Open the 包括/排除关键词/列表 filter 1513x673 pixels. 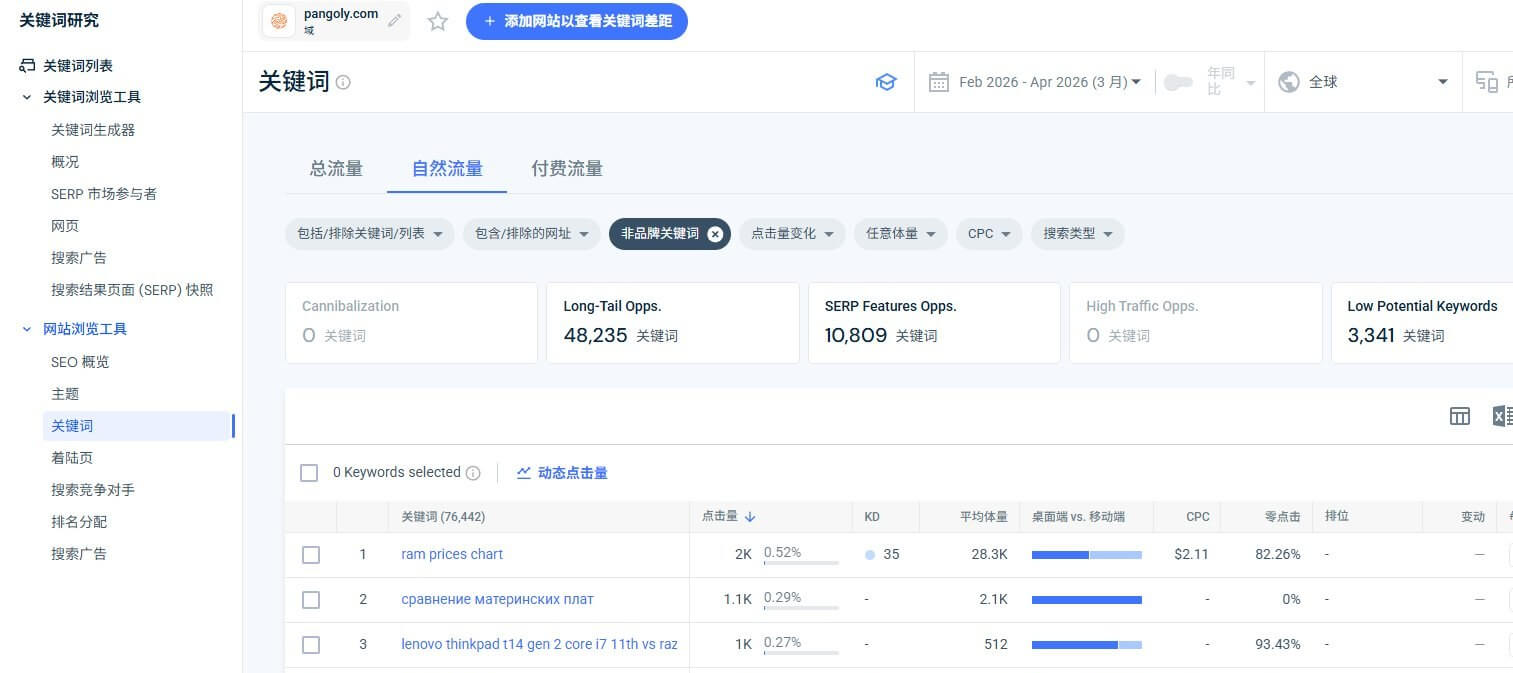(369, 234)
